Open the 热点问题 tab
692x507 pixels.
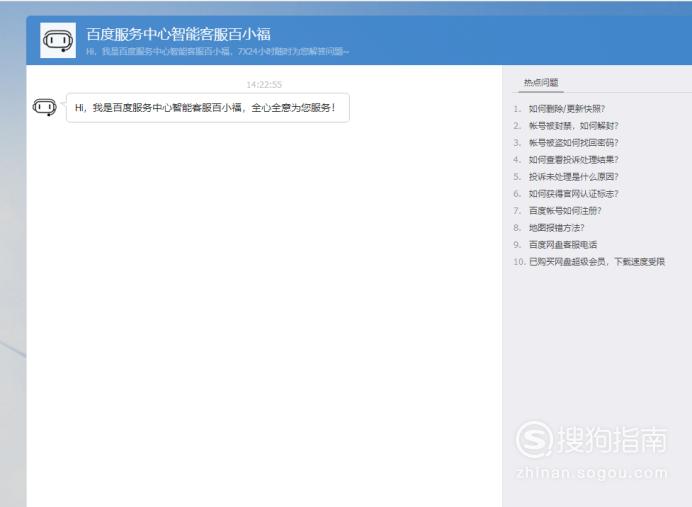(541, 83)
